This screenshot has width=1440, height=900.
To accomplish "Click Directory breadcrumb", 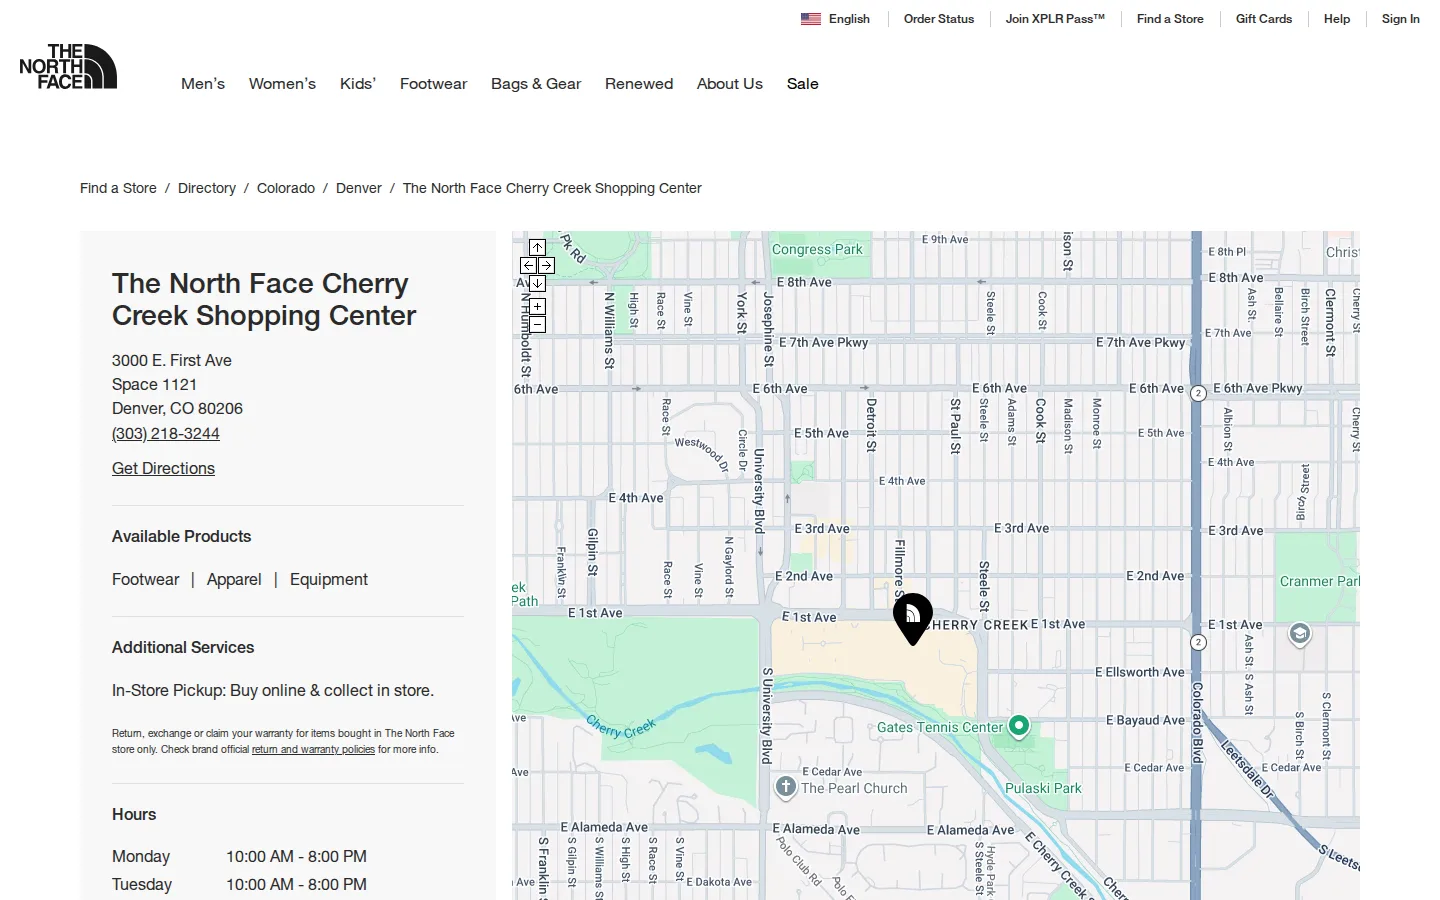I will click(207, 188).
